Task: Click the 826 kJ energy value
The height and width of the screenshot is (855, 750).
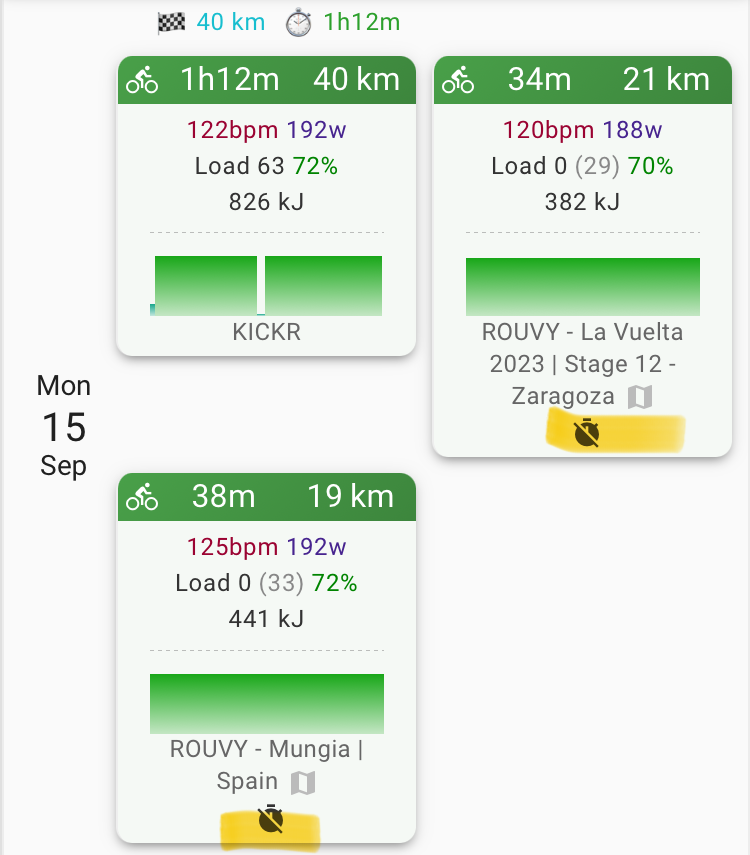Action: pos(266,202)
